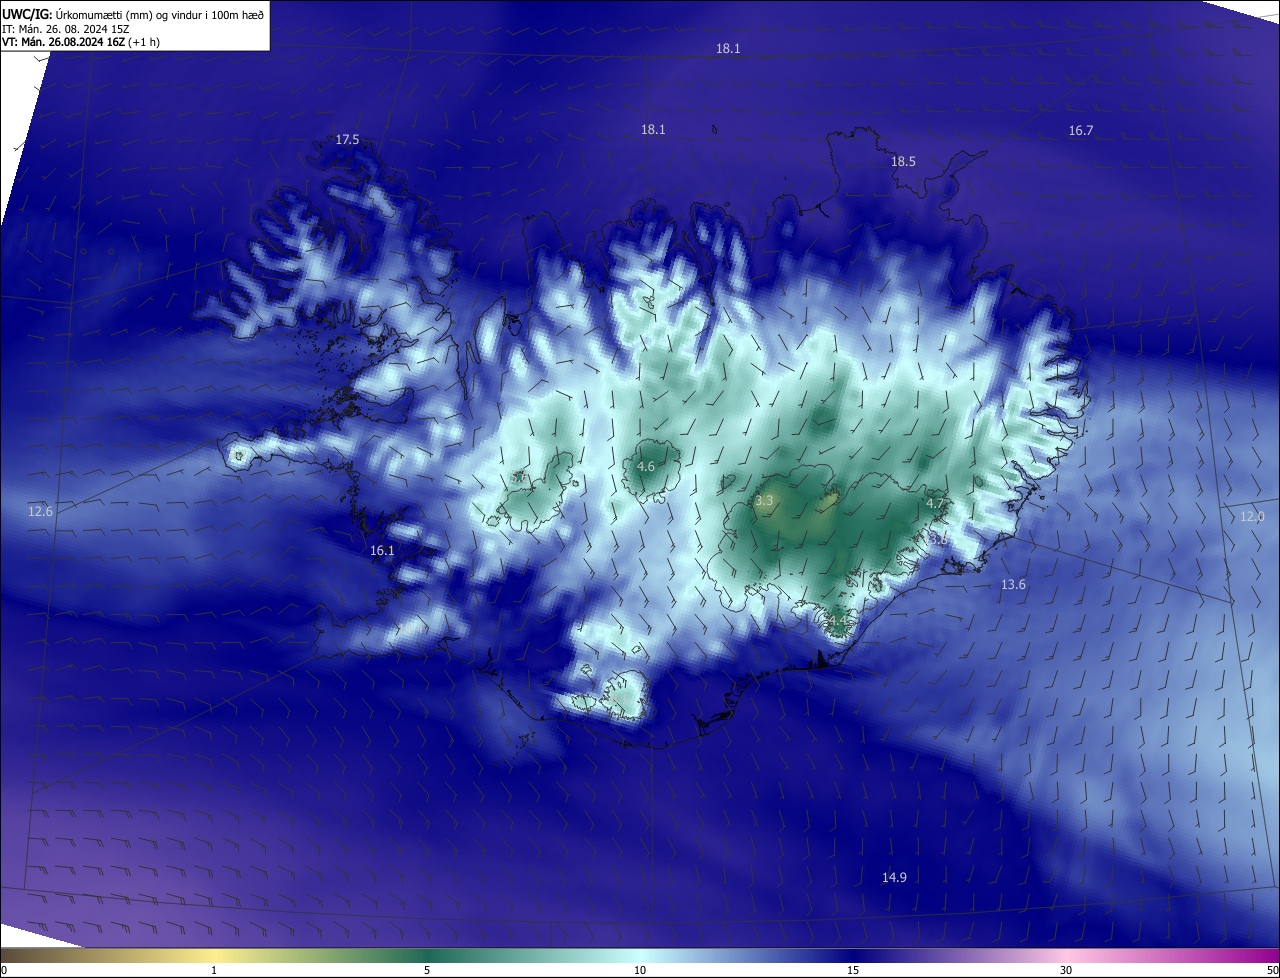Viewport: 1280px width, 978px height.
Task: Click the 16.7 value label
Action: click(1081, 130)
